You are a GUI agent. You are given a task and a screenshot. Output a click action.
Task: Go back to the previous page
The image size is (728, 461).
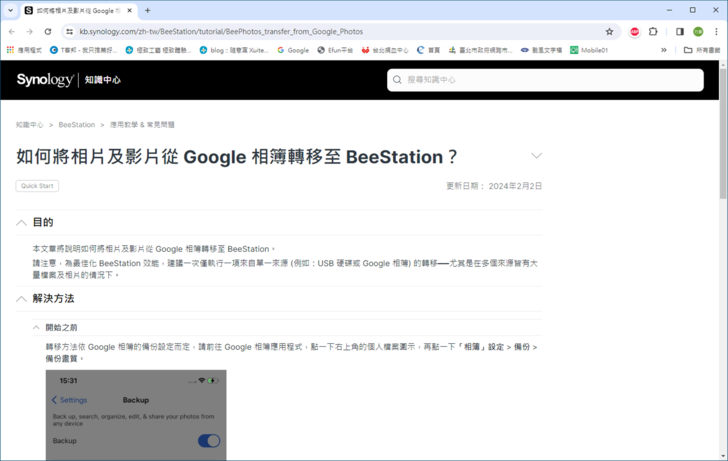(x=12, y=32)
